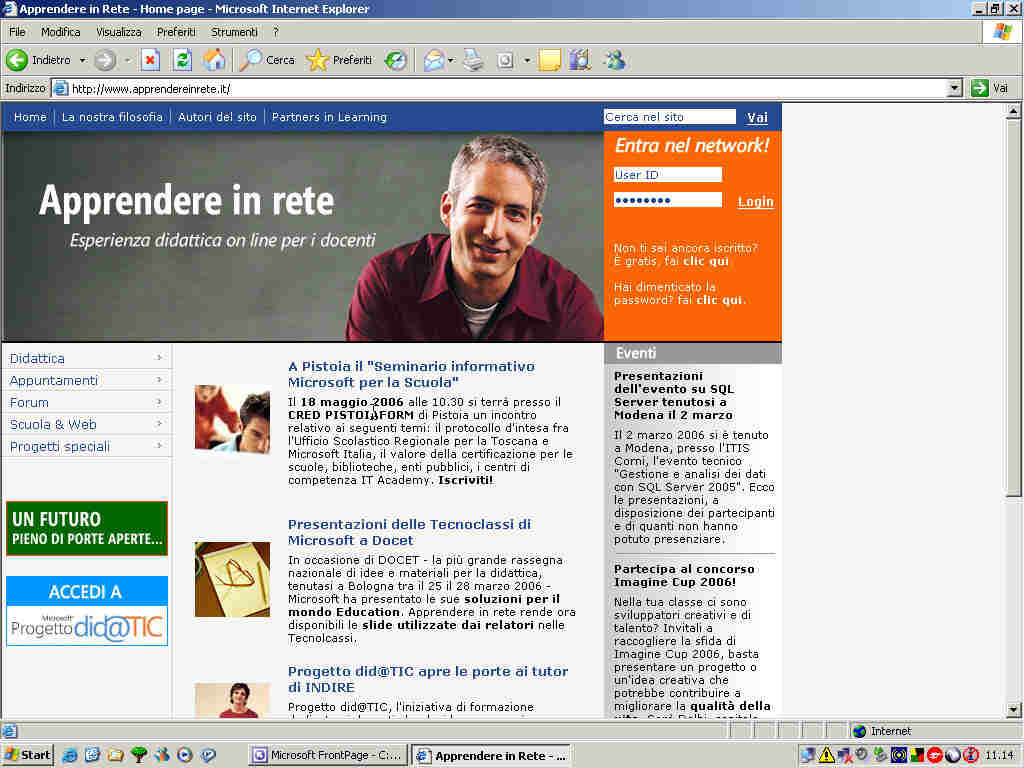
Task: Open the Windows Start menu
Action: (x=28, y=755)
